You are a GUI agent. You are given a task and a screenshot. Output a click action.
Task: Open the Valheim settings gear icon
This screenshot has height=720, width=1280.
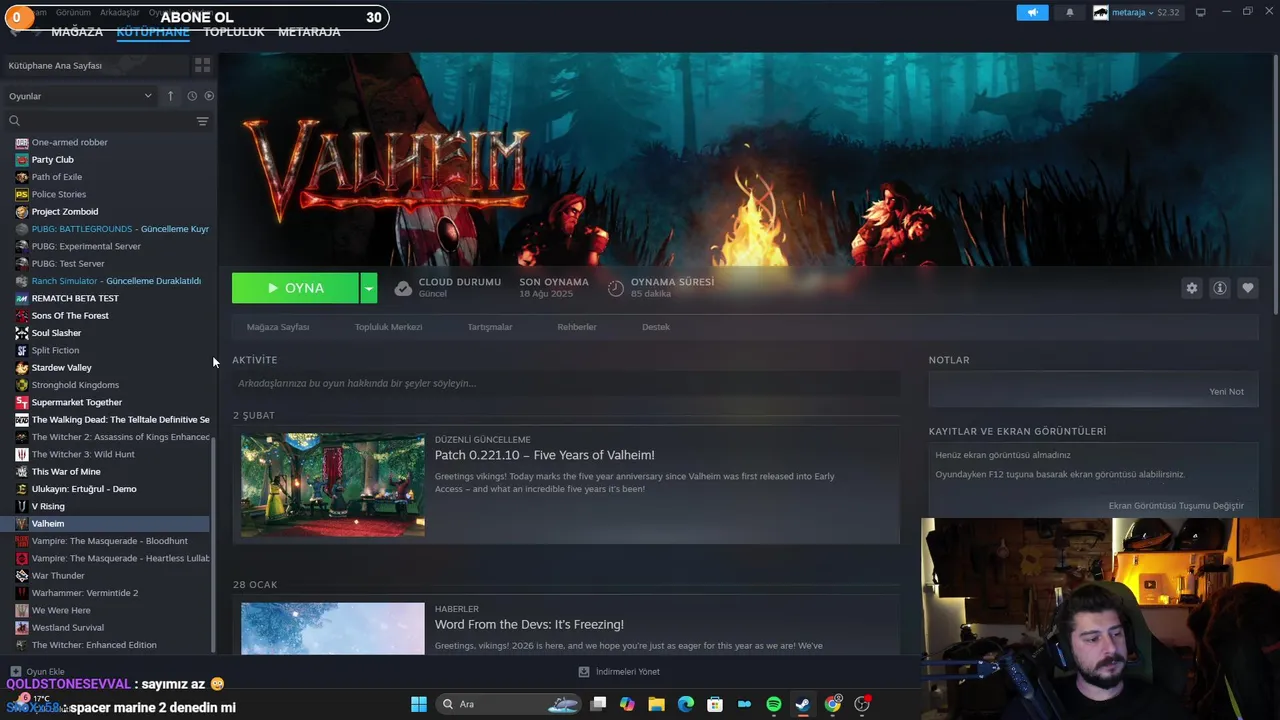coord(1191,288)
